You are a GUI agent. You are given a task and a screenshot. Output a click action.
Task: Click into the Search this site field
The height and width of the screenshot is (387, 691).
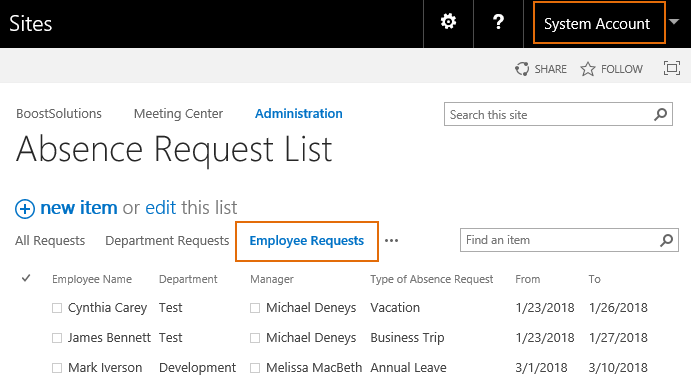[x=549, y=115]
